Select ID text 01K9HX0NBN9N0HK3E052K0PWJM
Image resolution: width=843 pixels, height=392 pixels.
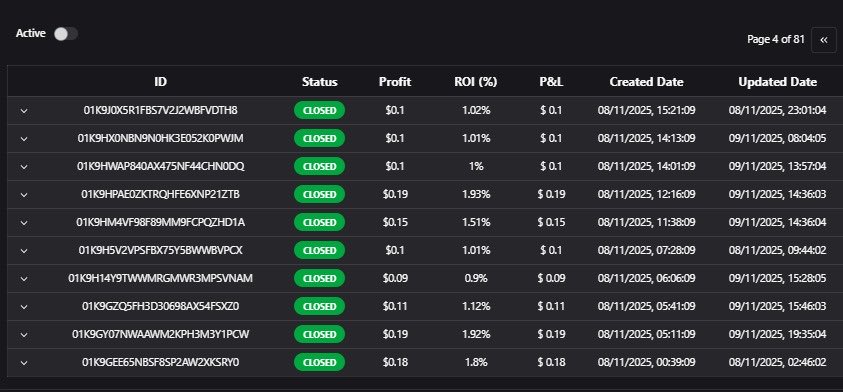[x=160, y=138]
